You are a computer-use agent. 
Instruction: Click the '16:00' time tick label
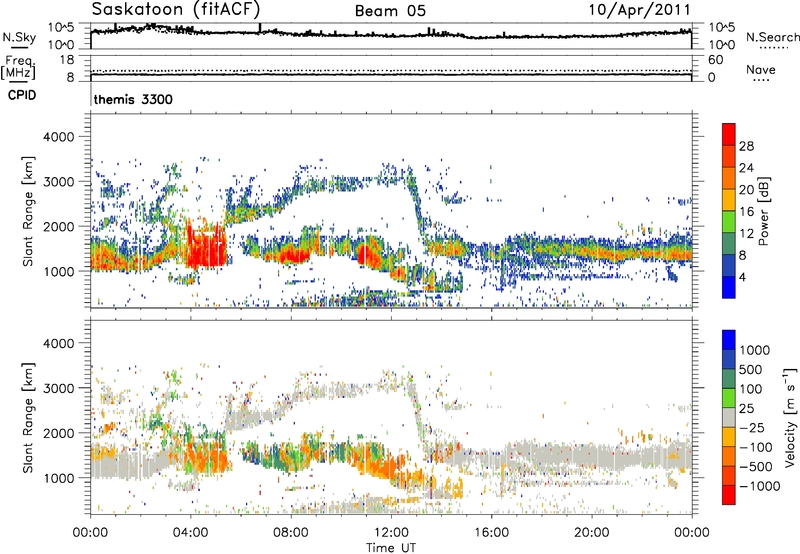491,533
